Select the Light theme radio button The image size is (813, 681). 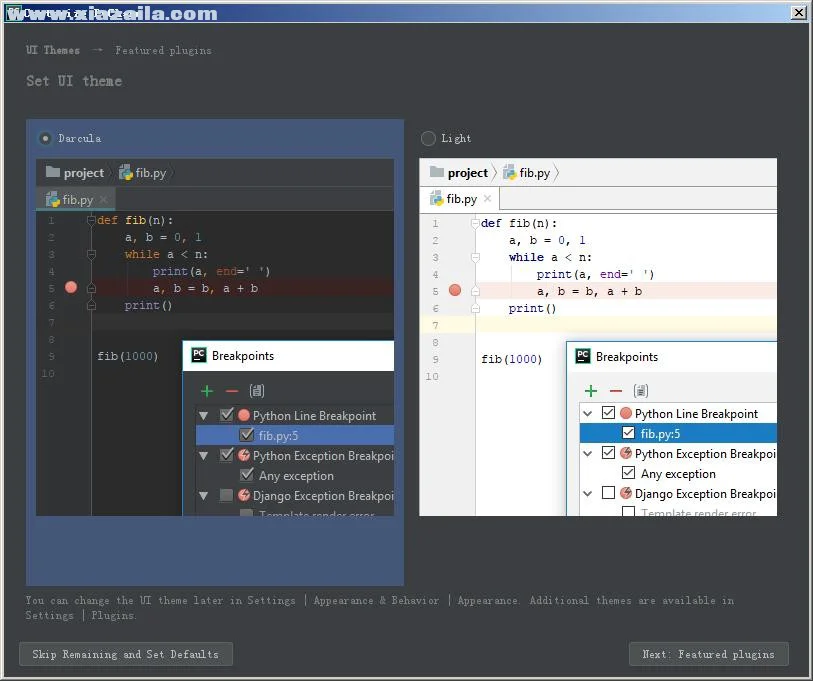point(428,138)
